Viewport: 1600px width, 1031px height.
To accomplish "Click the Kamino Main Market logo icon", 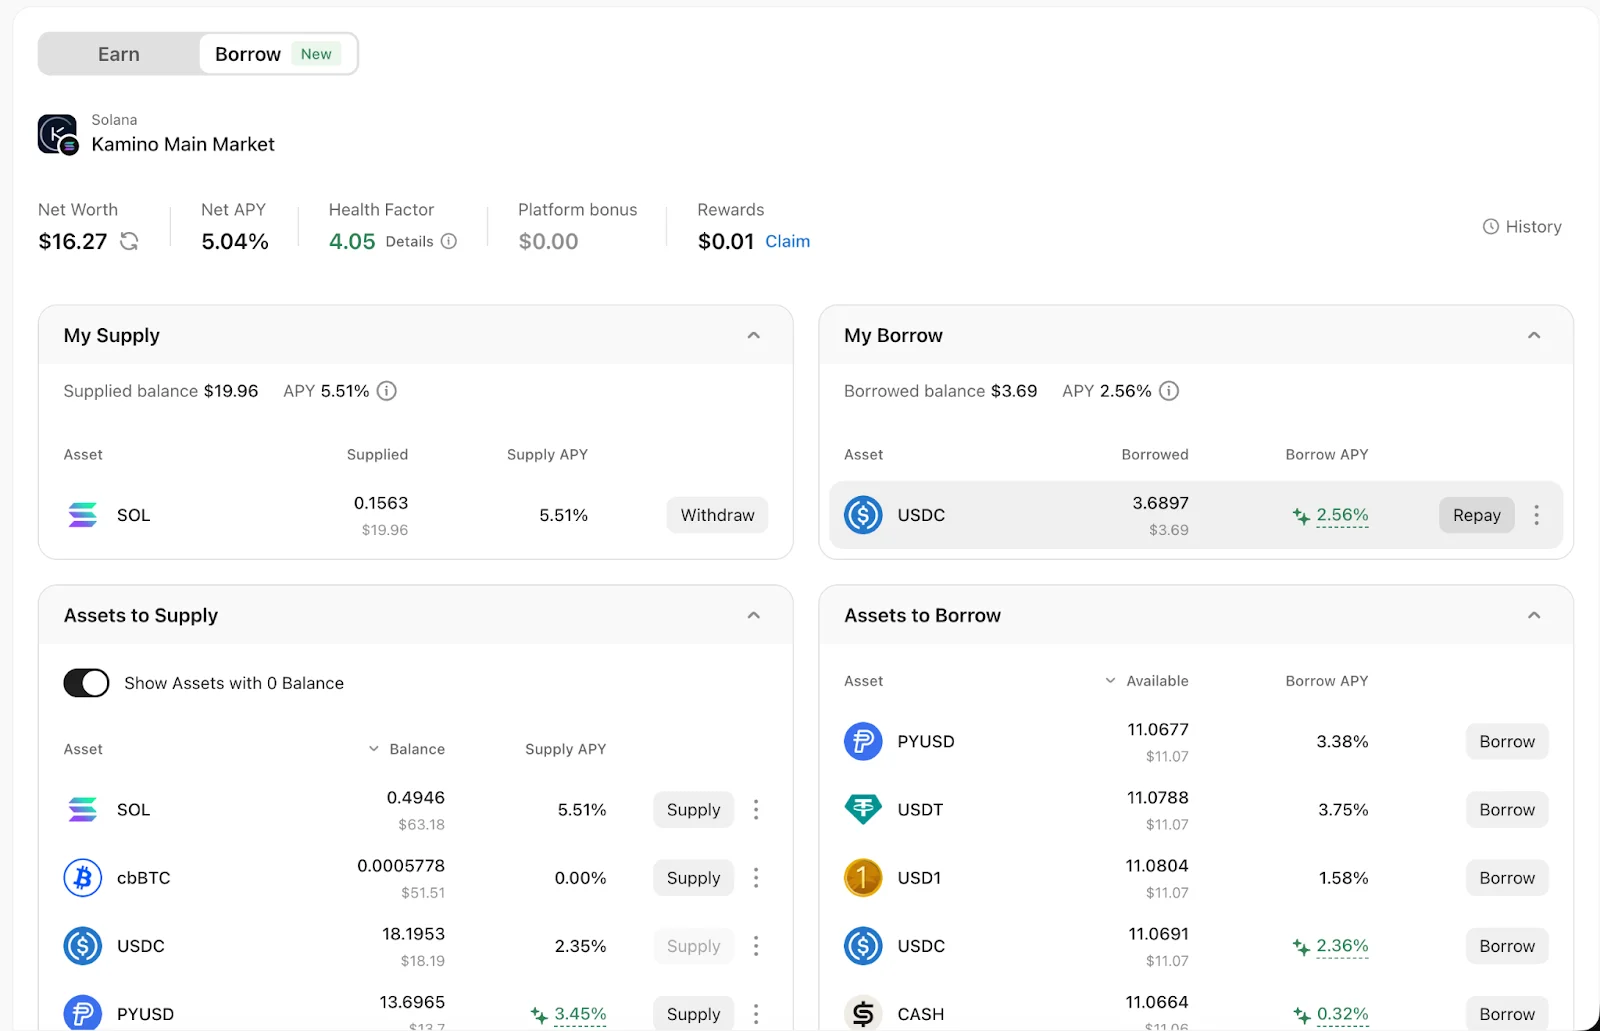I will 57,134.
